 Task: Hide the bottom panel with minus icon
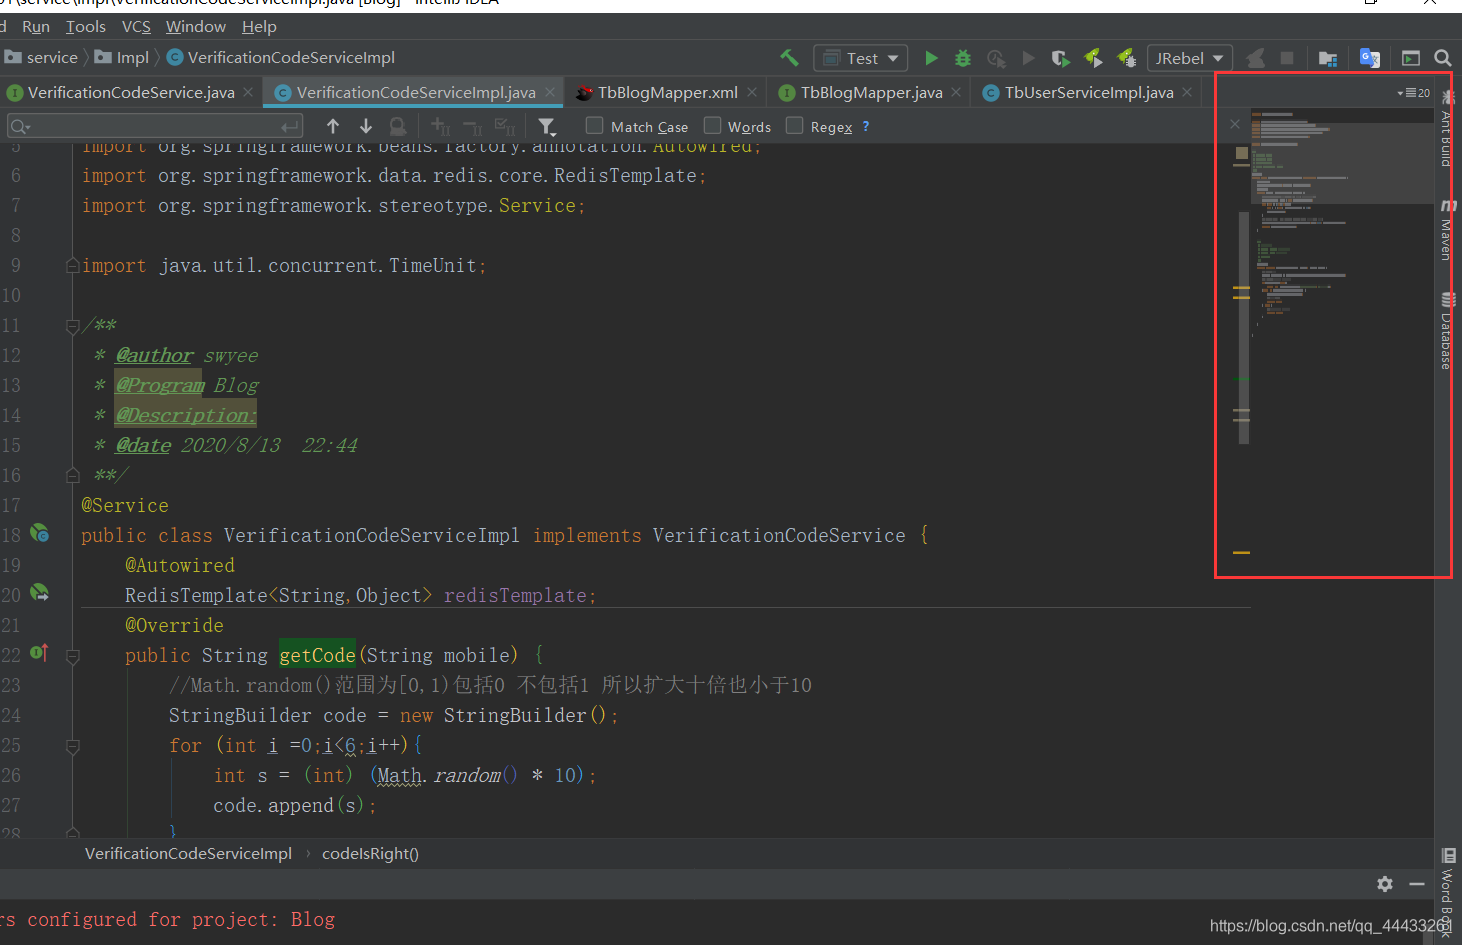[x=1417, y=884]
